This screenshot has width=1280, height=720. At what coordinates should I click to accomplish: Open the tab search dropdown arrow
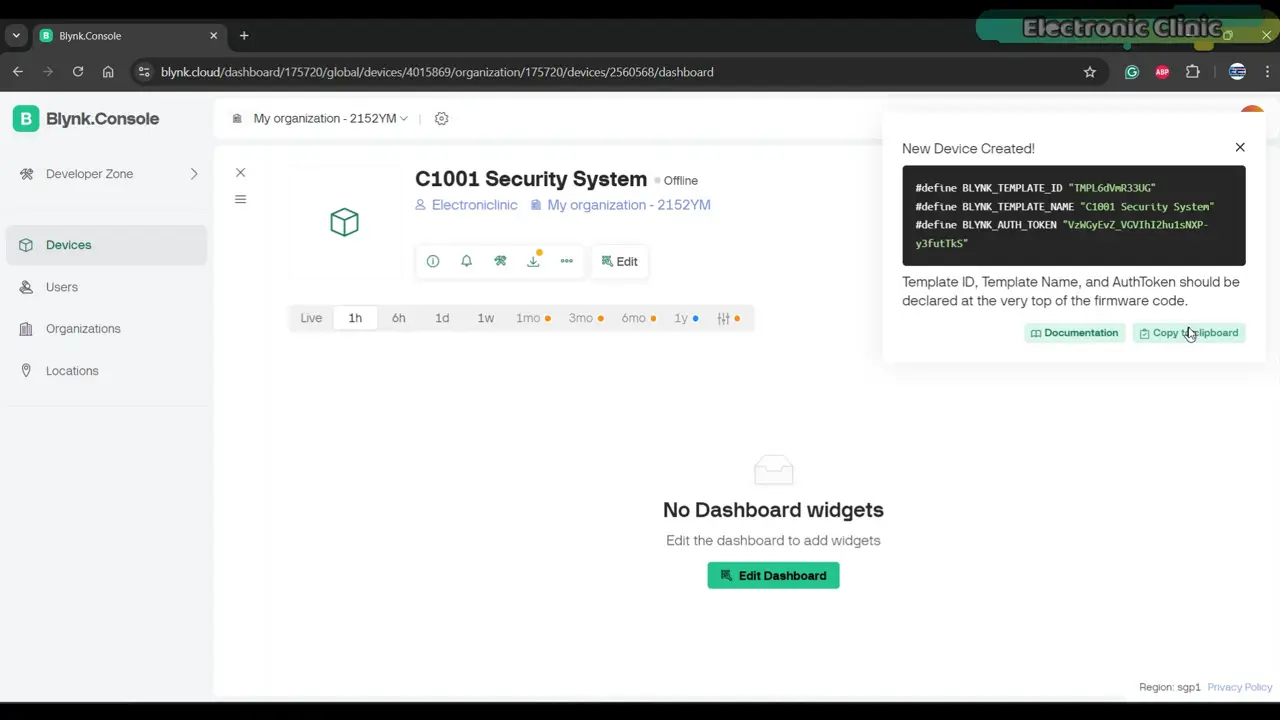point(16,36)
